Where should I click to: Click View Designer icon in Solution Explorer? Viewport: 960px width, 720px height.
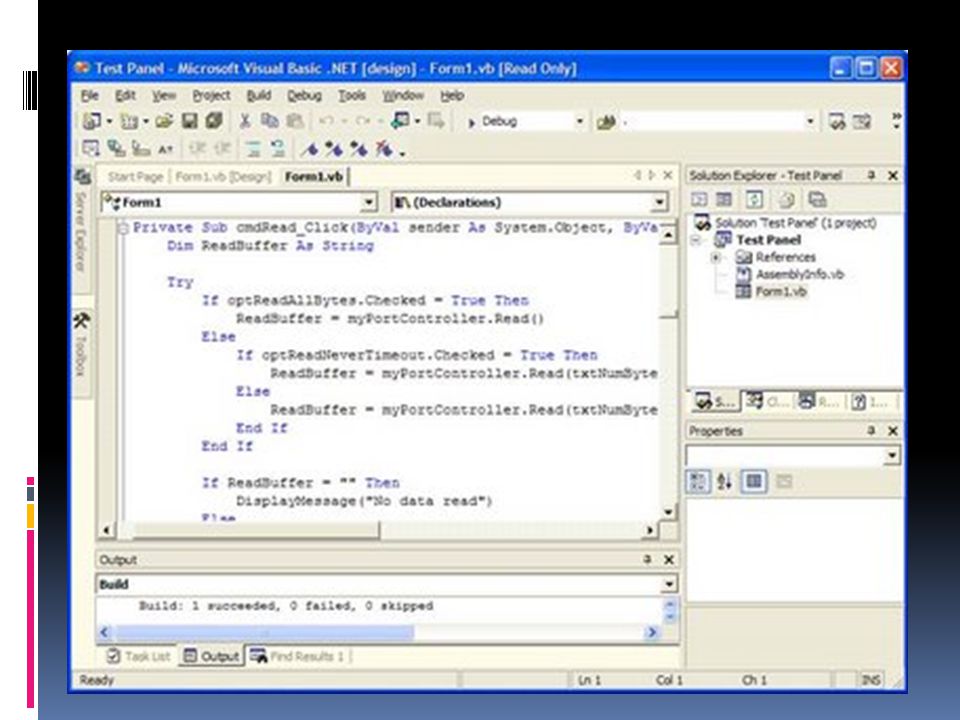click(x=724, y=200)
